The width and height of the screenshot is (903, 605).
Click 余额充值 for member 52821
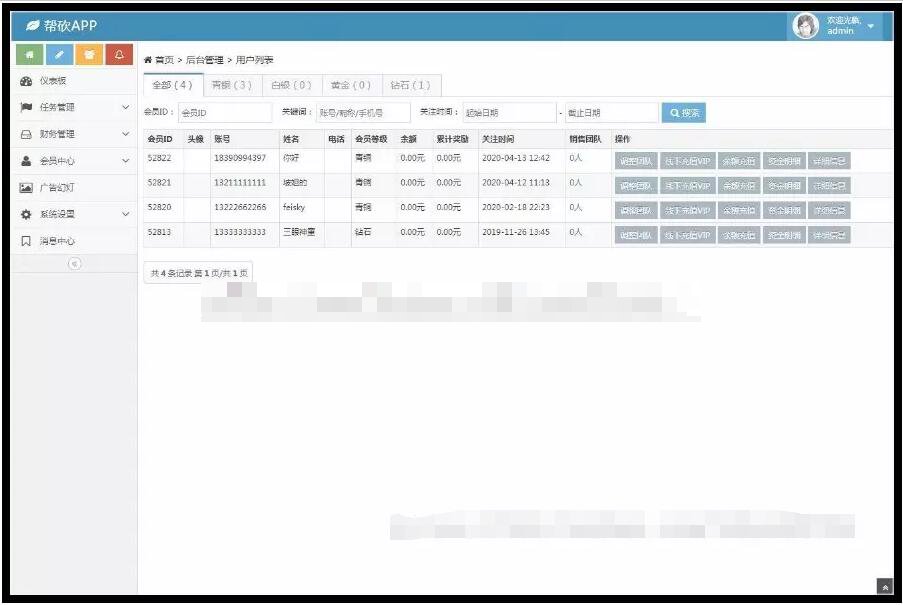pyautogui.click(x=739, y=186)
